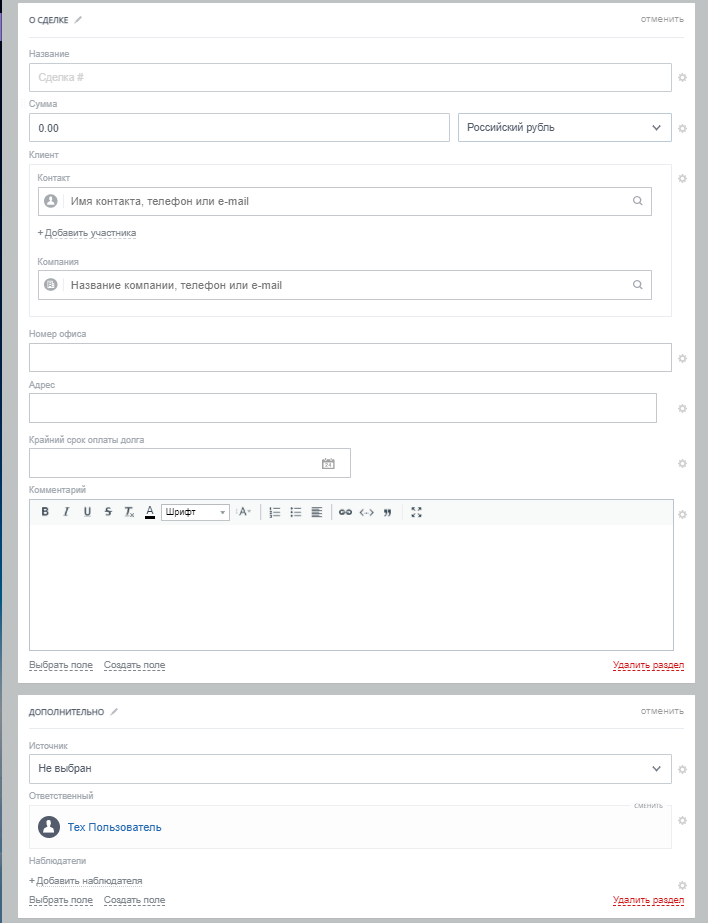708x923 pixels.
Task: Open the font size dropdown
Action: tap(244, 512)
